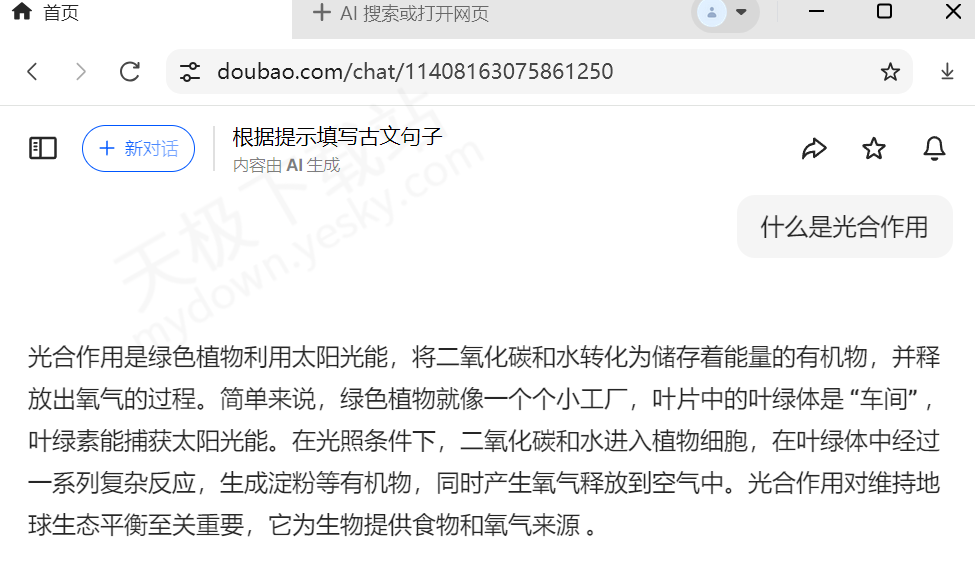The width and height of the screenshot is (975, 579).
Task: Toggle the chat sidebar panel
Action: 43,148
